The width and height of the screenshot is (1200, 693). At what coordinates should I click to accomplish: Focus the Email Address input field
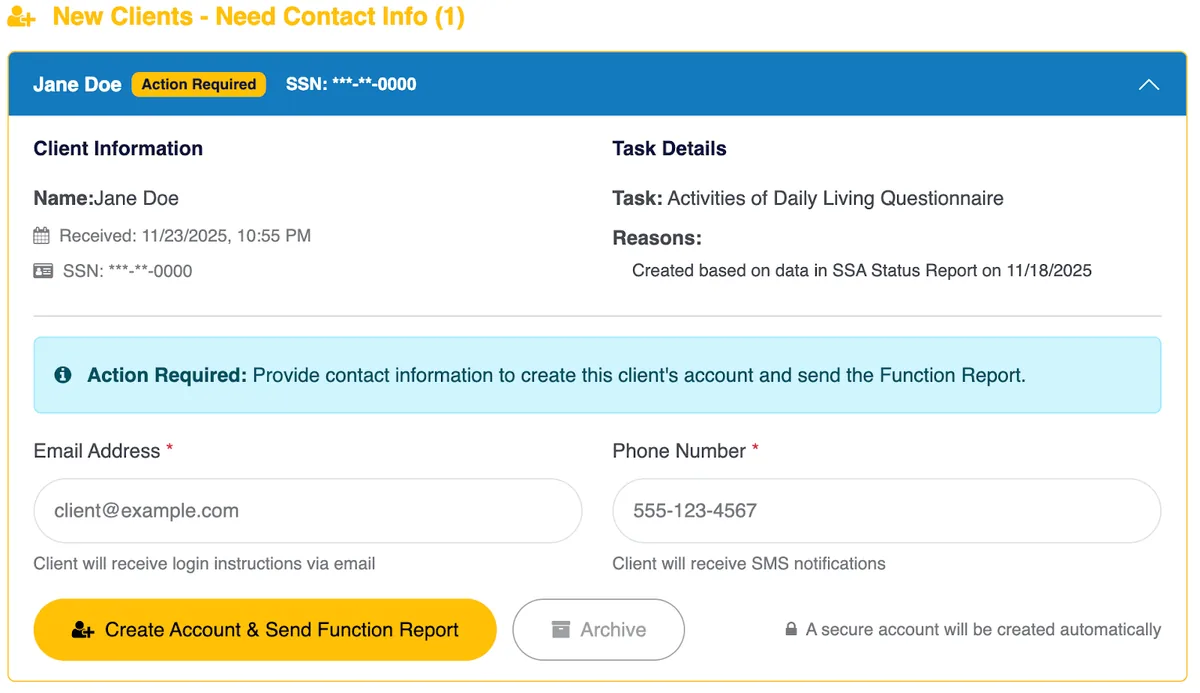point(307,511)
